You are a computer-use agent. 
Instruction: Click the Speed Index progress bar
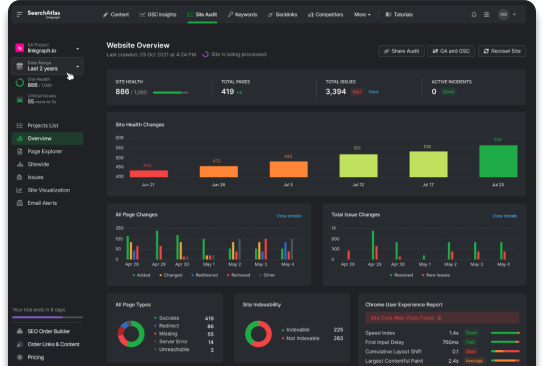(x=505, y=333)
